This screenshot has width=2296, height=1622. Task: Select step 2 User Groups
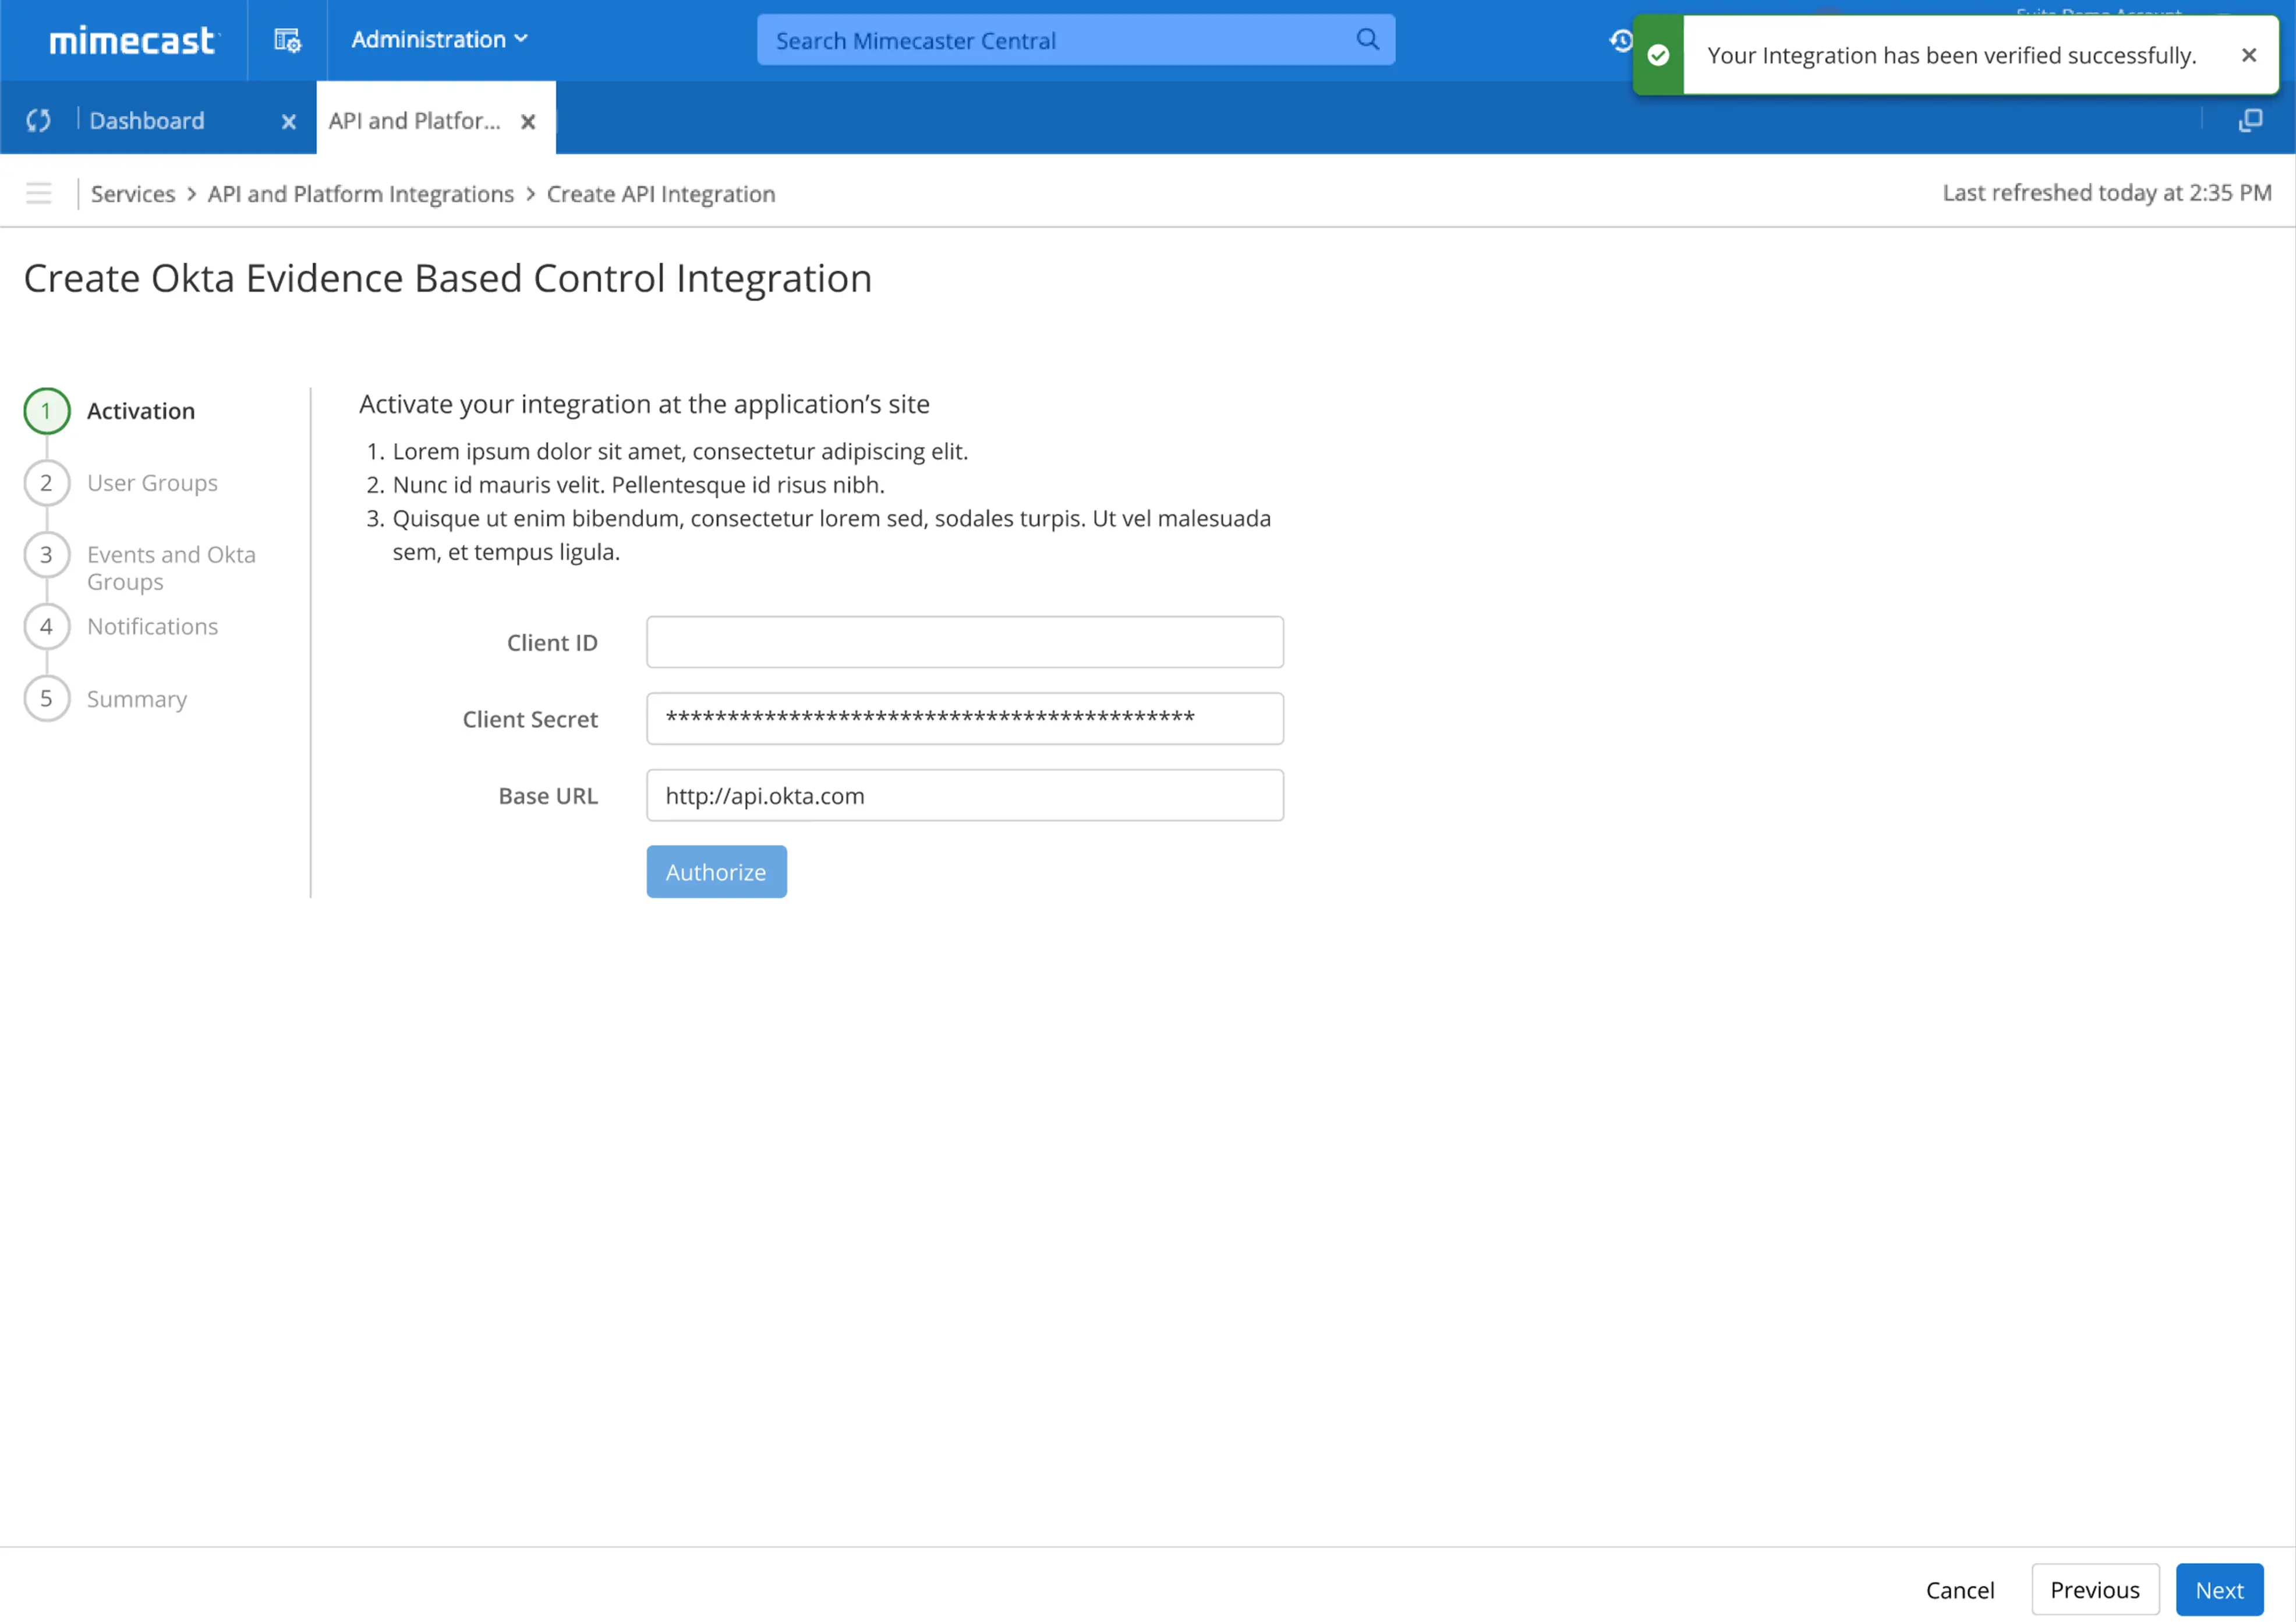pos(121,483)
